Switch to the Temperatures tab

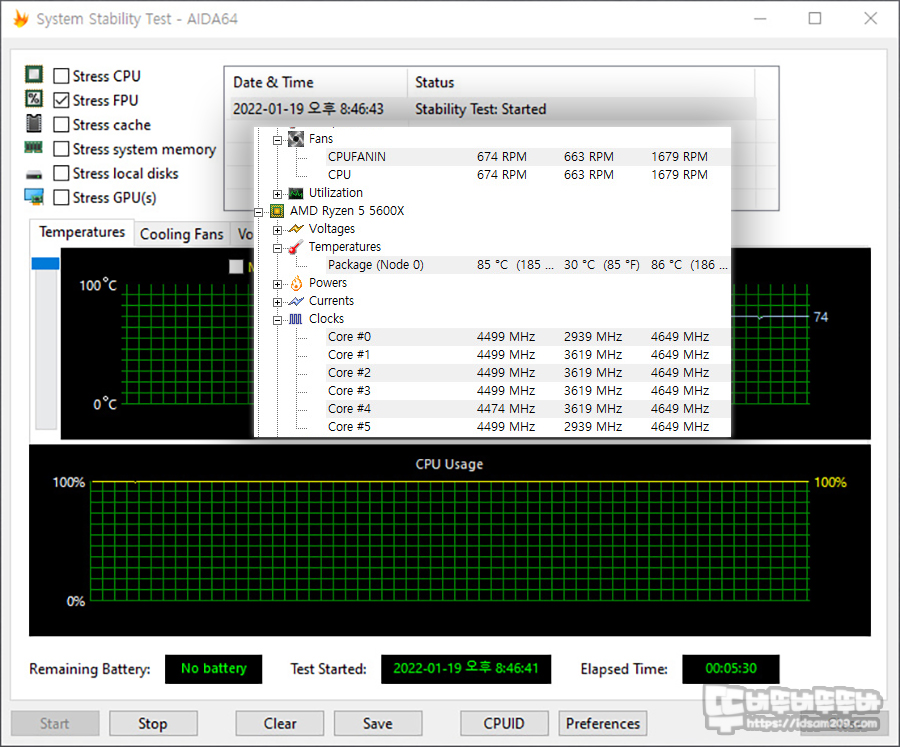(x=82, y=232)
